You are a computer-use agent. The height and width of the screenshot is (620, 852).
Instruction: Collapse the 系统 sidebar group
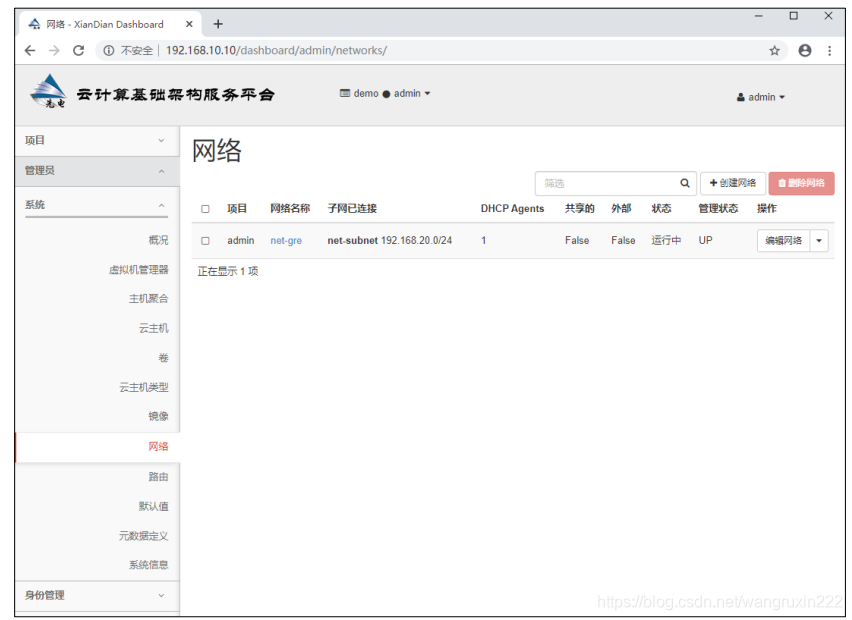[x=96, y=205]
